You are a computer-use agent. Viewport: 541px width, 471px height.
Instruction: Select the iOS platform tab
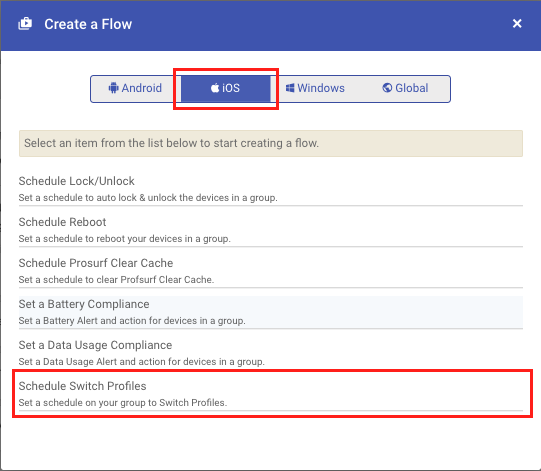click(225, 89)
